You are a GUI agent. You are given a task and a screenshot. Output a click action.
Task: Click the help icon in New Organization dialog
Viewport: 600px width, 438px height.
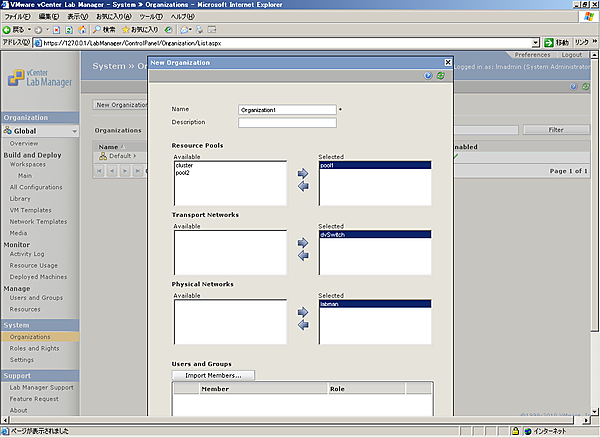[x=428, y=75]
